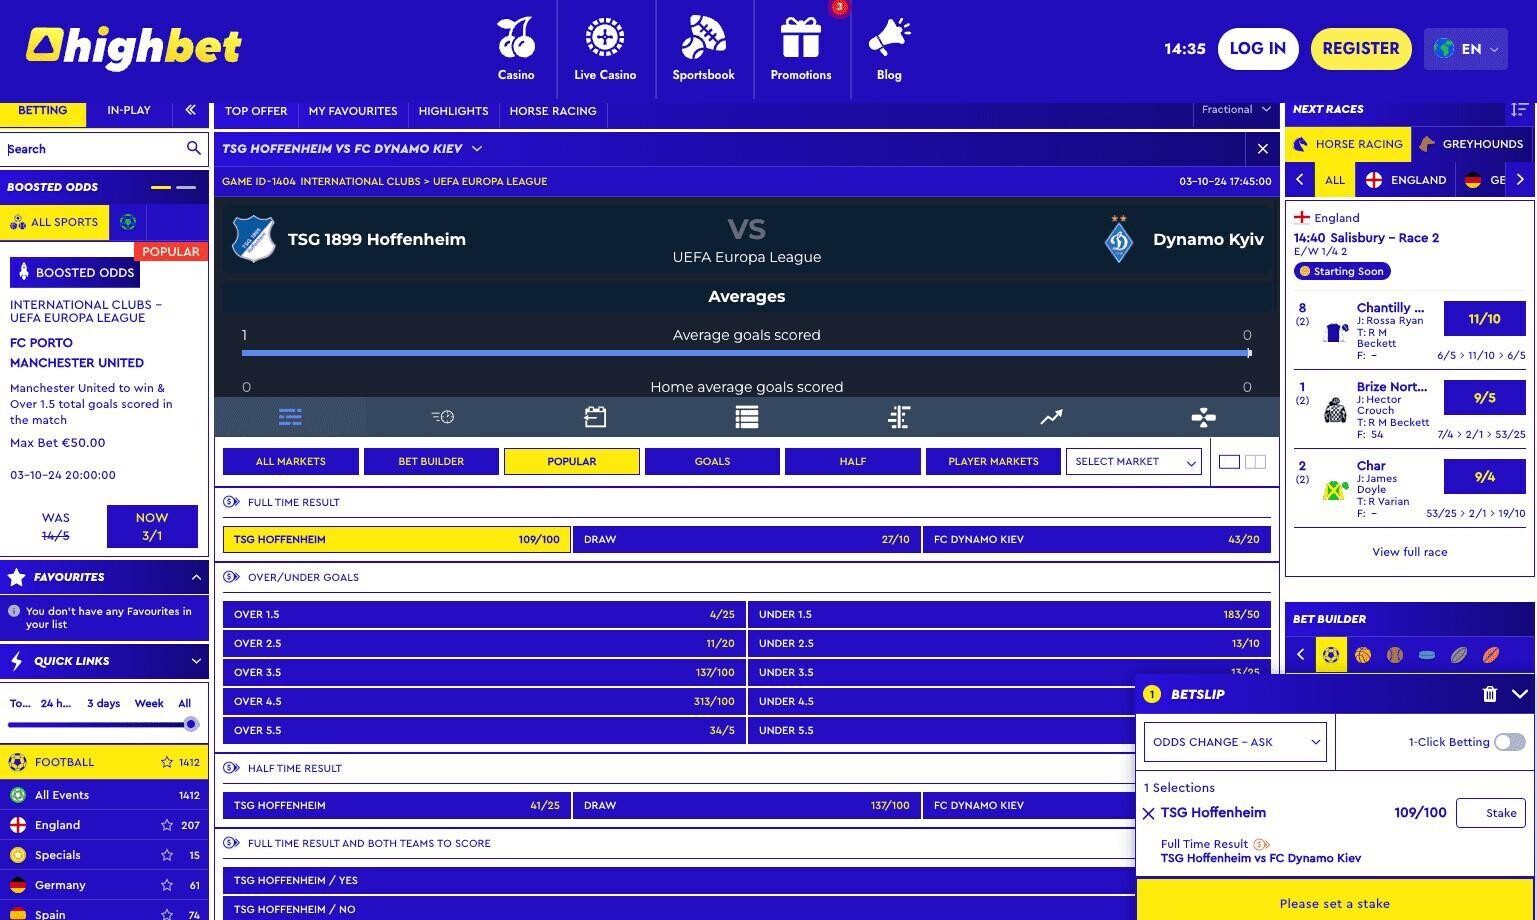The image size is (1537, 920).
Task: Select the lineup formation stats icon
Action: tap(1204, 417)
